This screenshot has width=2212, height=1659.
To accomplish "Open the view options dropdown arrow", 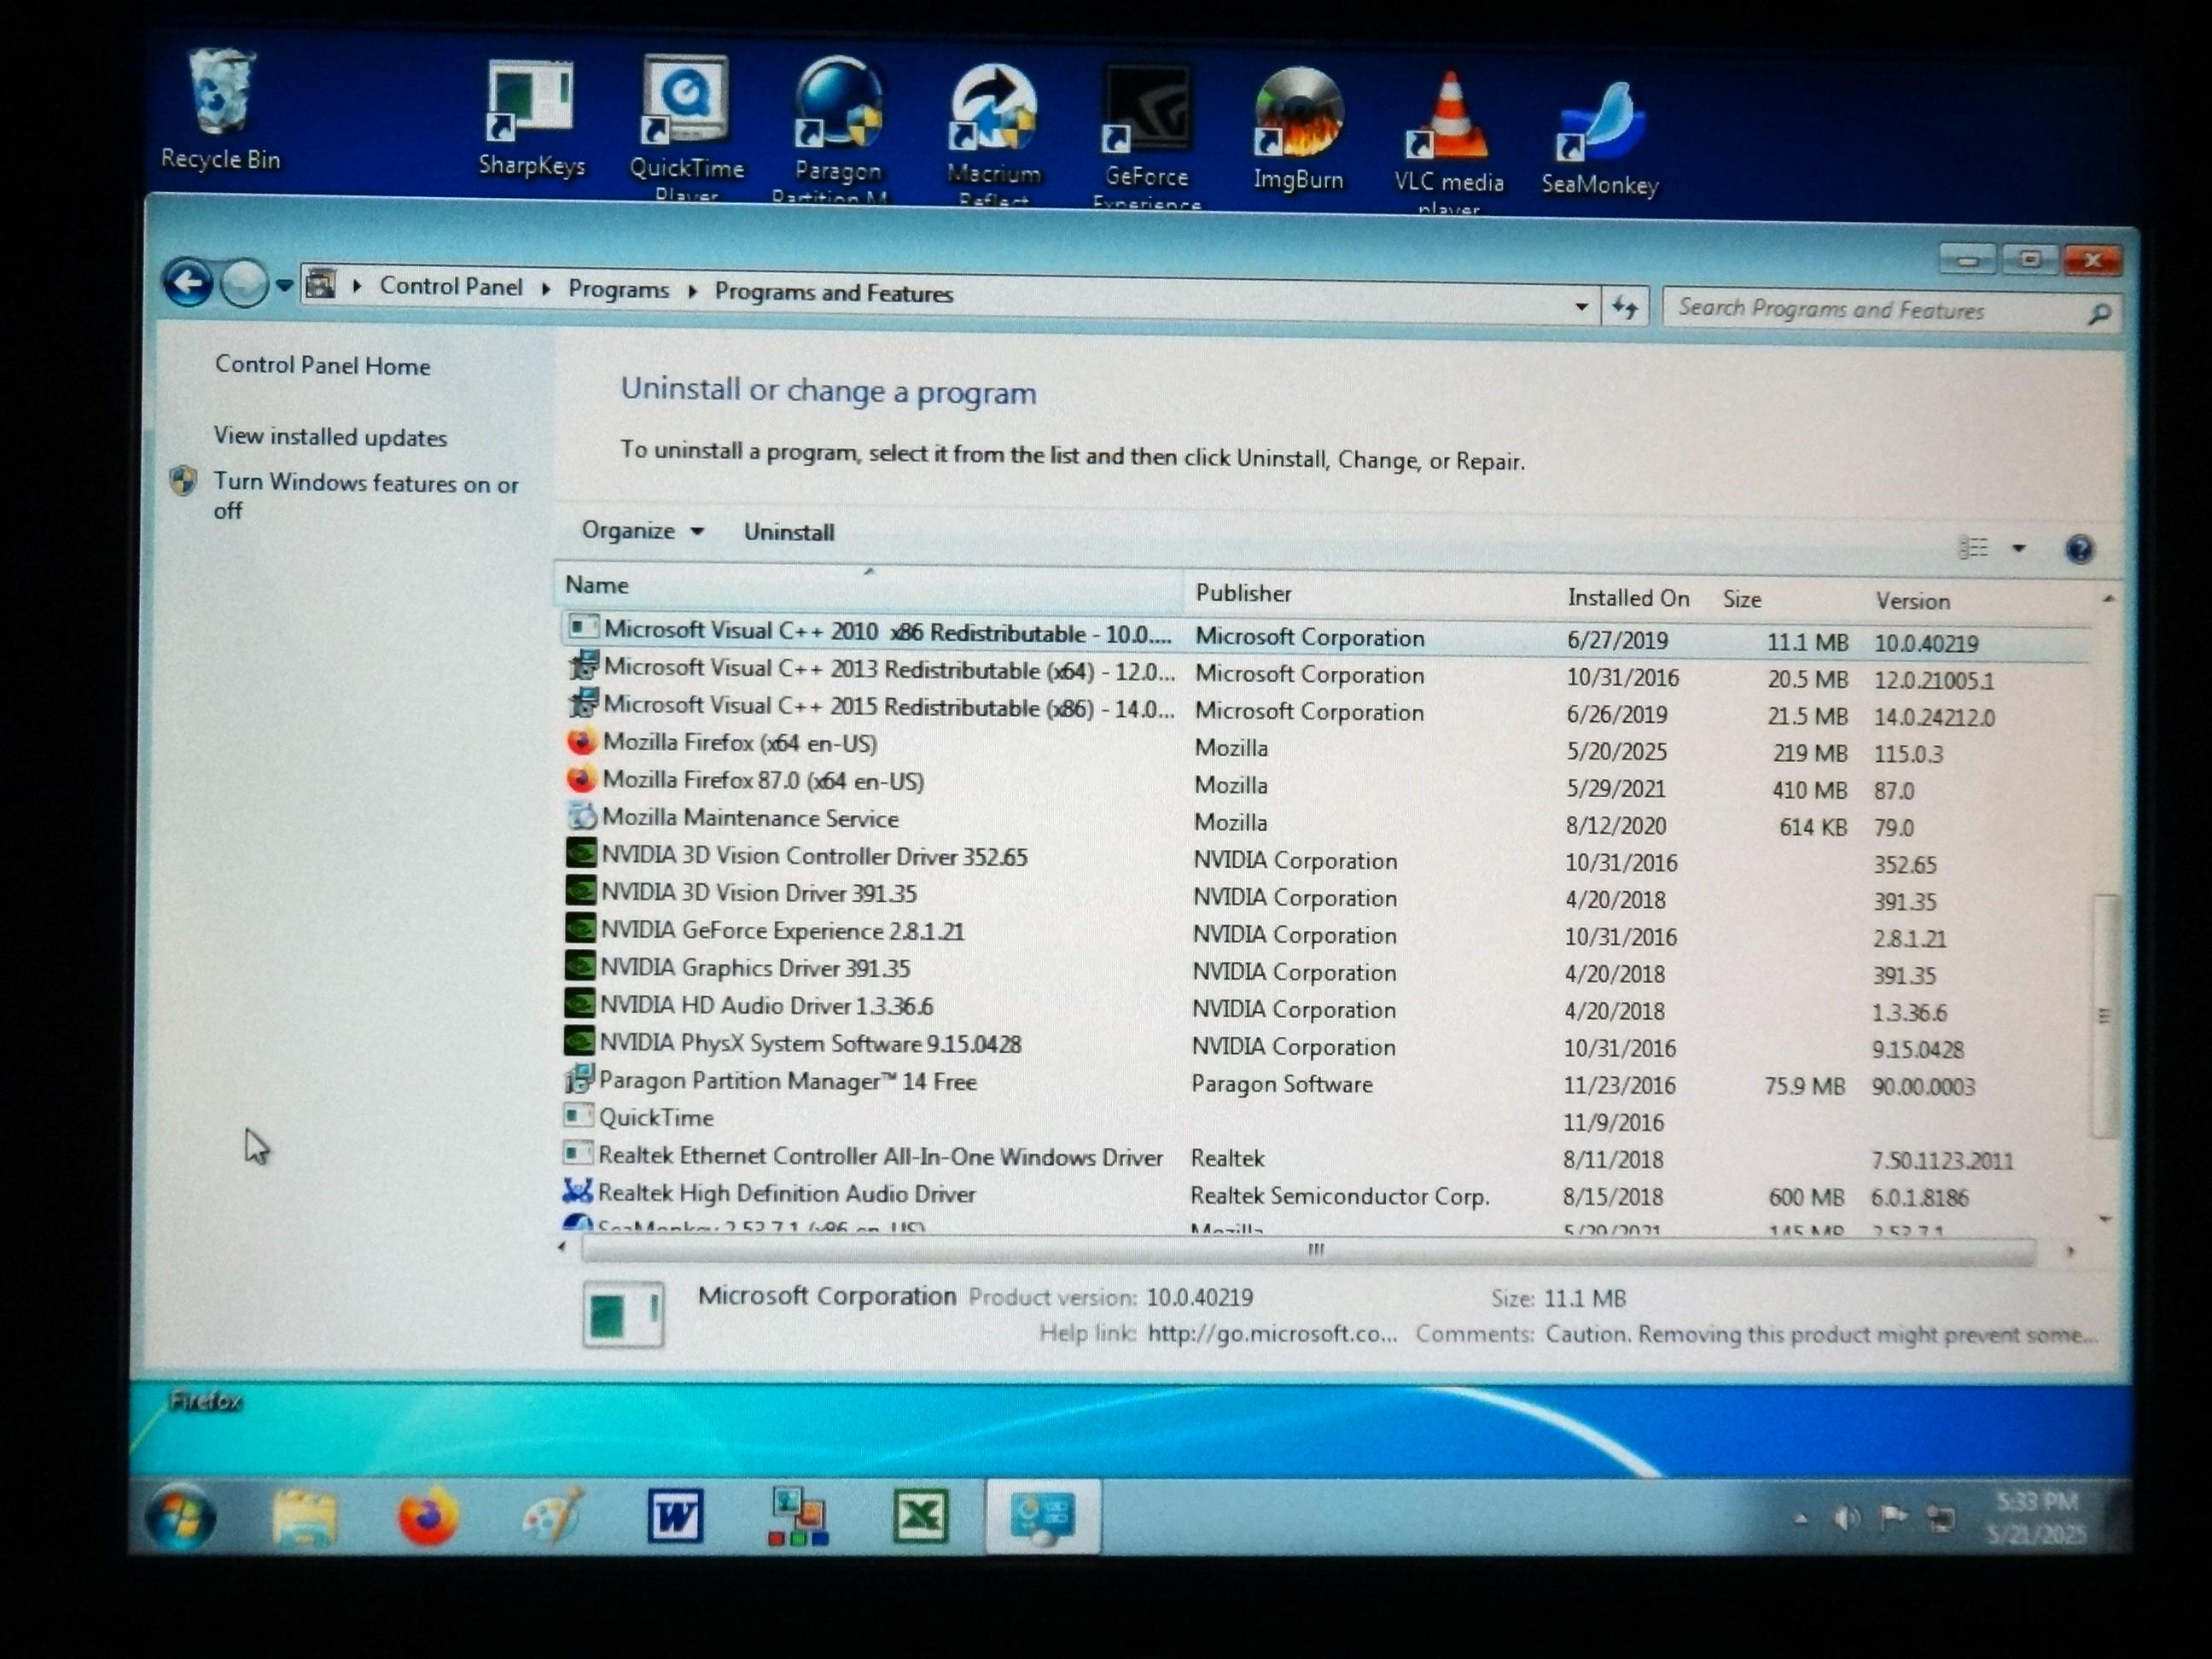I will (2018, 548).
